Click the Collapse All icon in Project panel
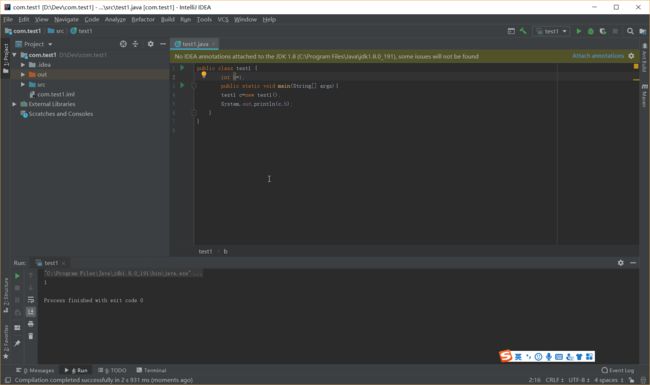Viewport: 650px width, 385px height. [x=135, y=44]
